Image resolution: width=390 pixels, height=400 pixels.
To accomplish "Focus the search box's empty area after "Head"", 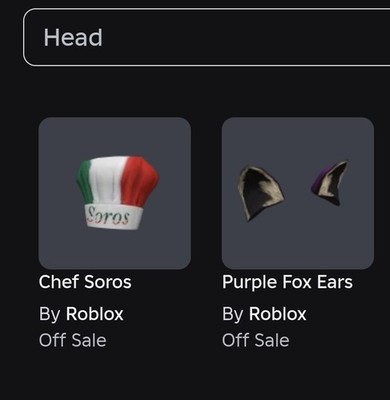I will 247,37.
